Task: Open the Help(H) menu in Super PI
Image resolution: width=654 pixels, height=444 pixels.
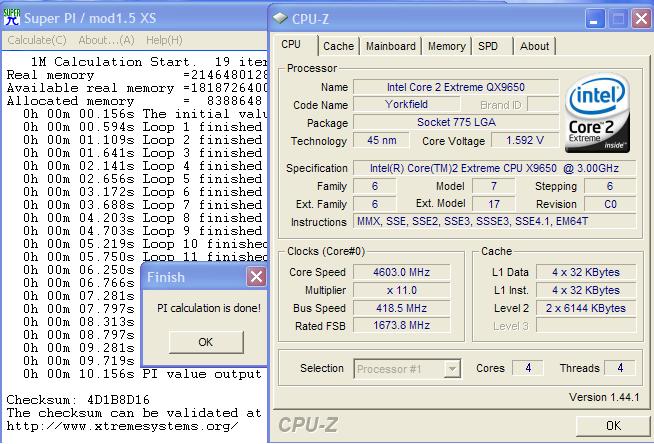Action: pyautogui.click(x=164, y=40)
